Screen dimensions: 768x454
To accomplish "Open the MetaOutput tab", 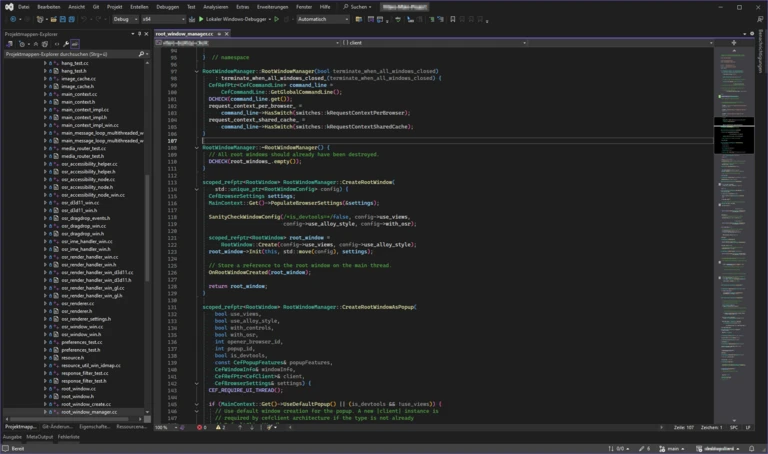I will [x=39, y=436].
